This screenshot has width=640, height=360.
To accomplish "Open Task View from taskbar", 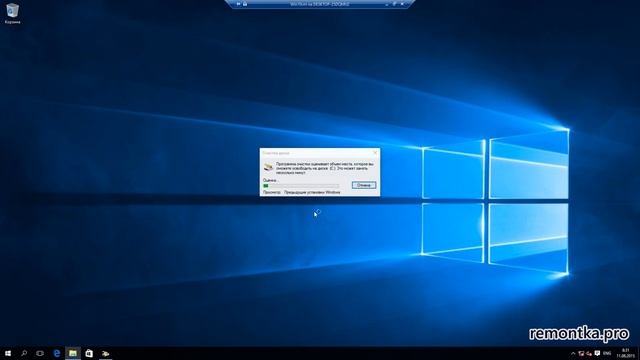I will pyautogui.click(x=40, y=353).
